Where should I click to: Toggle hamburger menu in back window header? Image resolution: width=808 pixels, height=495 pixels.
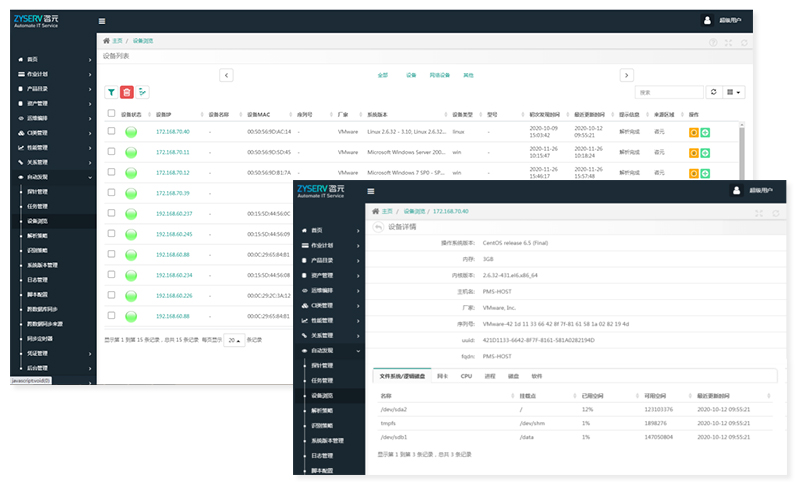coord(102,20)
